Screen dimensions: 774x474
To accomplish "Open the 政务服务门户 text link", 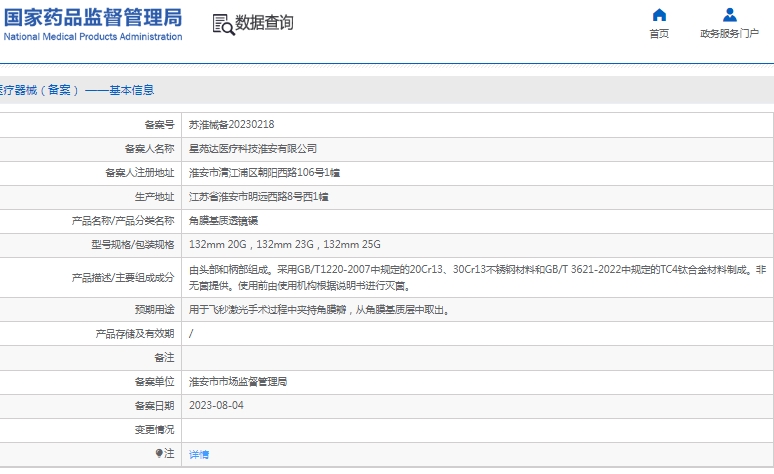I will (x=730, y=34).
